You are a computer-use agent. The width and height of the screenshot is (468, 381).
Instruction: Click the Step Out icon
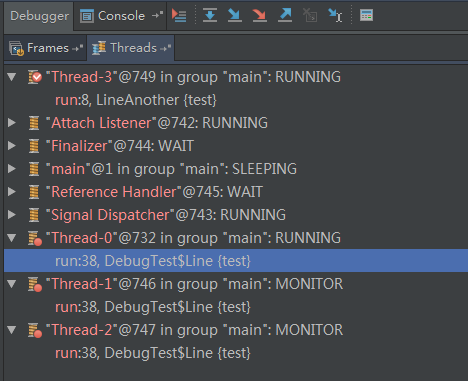pyautogui.click(x=285, y=15)
